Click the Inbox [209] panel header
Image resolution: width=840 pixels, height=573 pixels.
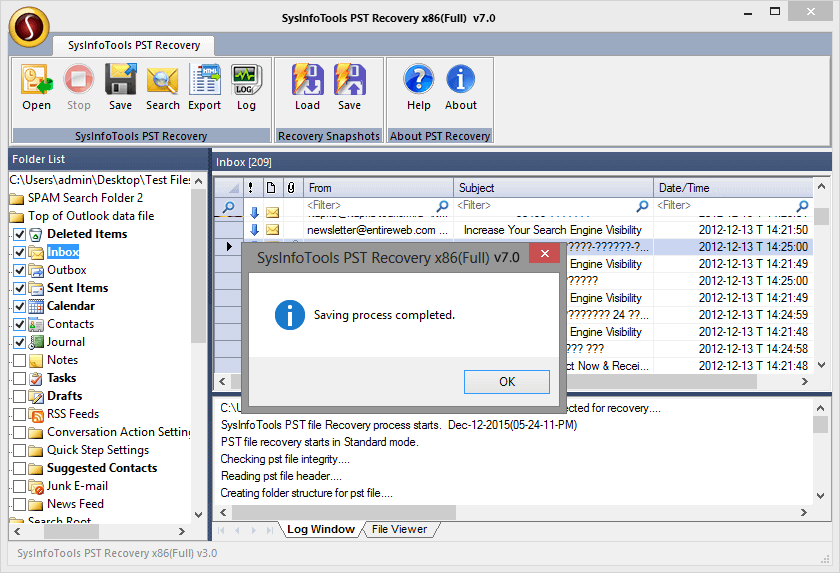point(522,162)
